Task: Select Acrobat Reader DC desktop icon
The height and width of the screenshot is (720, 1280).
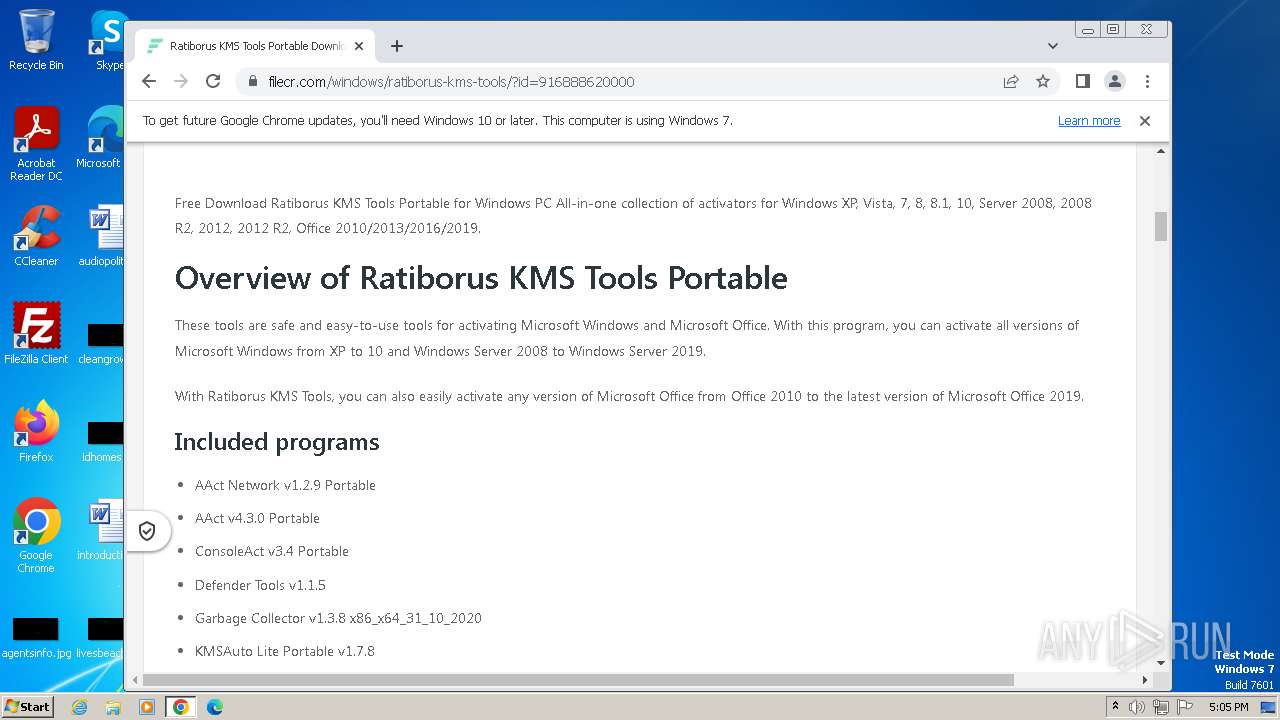Action: point(36,144)
